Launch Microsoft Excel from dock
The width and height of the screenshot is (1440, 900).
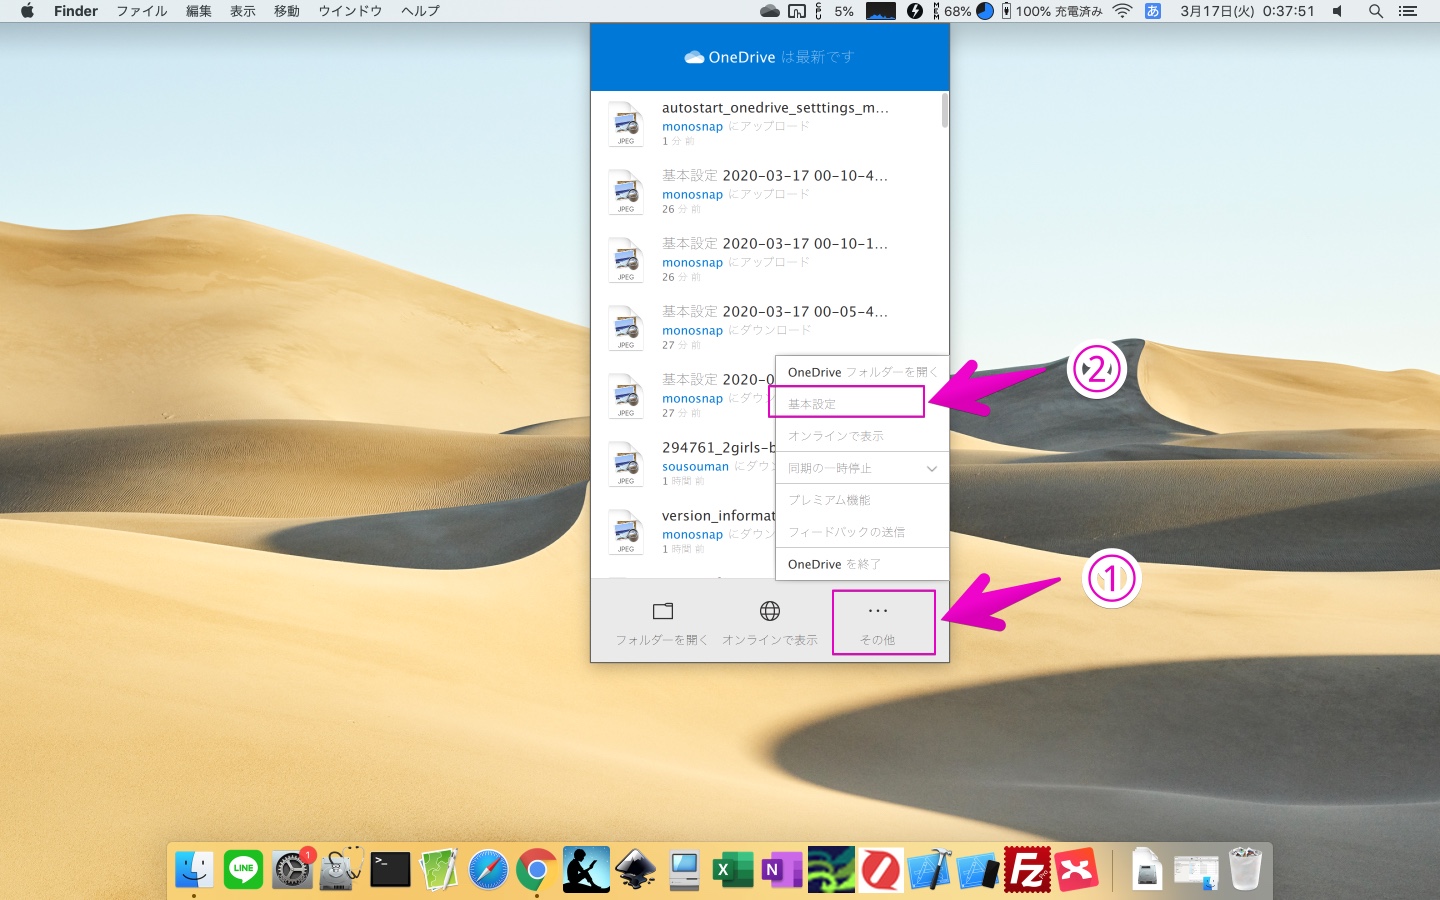click(x=733, y=869)
